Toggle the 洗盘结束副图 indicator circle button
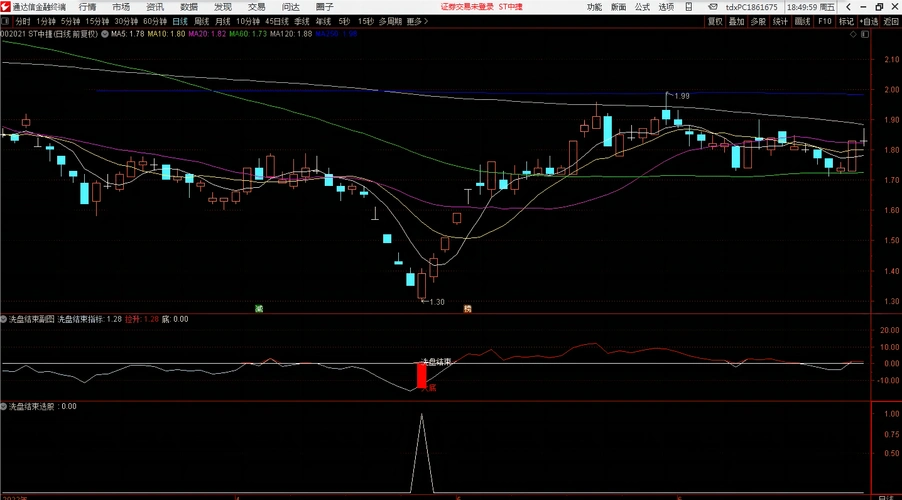Image resolution: width=902 pixels, height=500 pixels. point(5,320)
